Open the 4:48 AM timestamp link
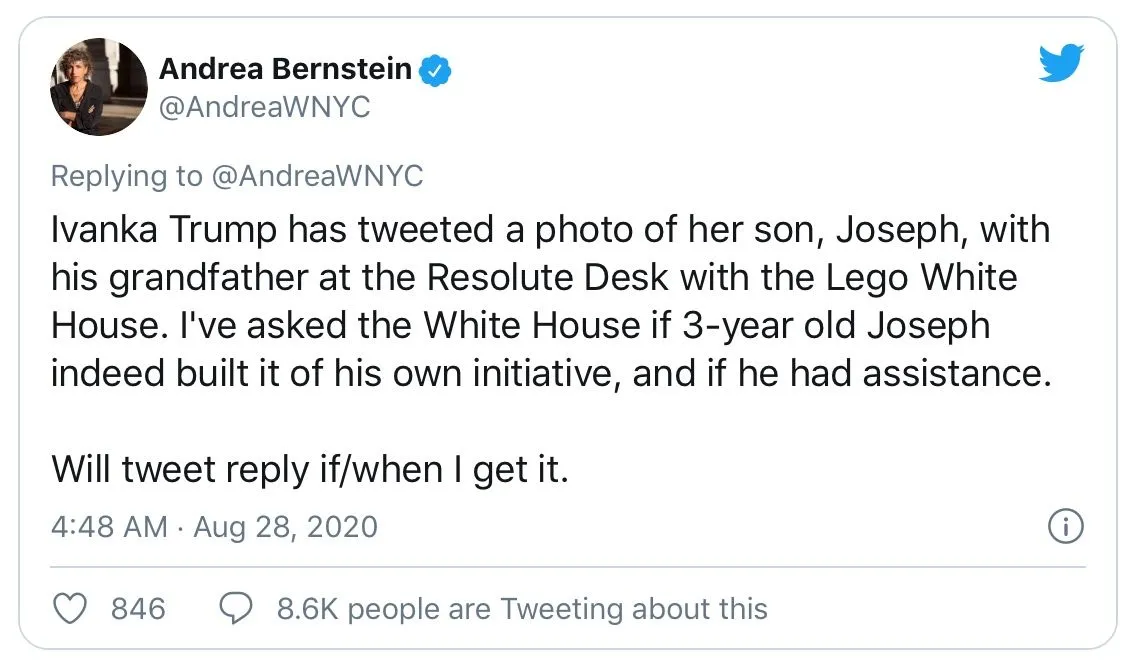 [x=108, y=527]
